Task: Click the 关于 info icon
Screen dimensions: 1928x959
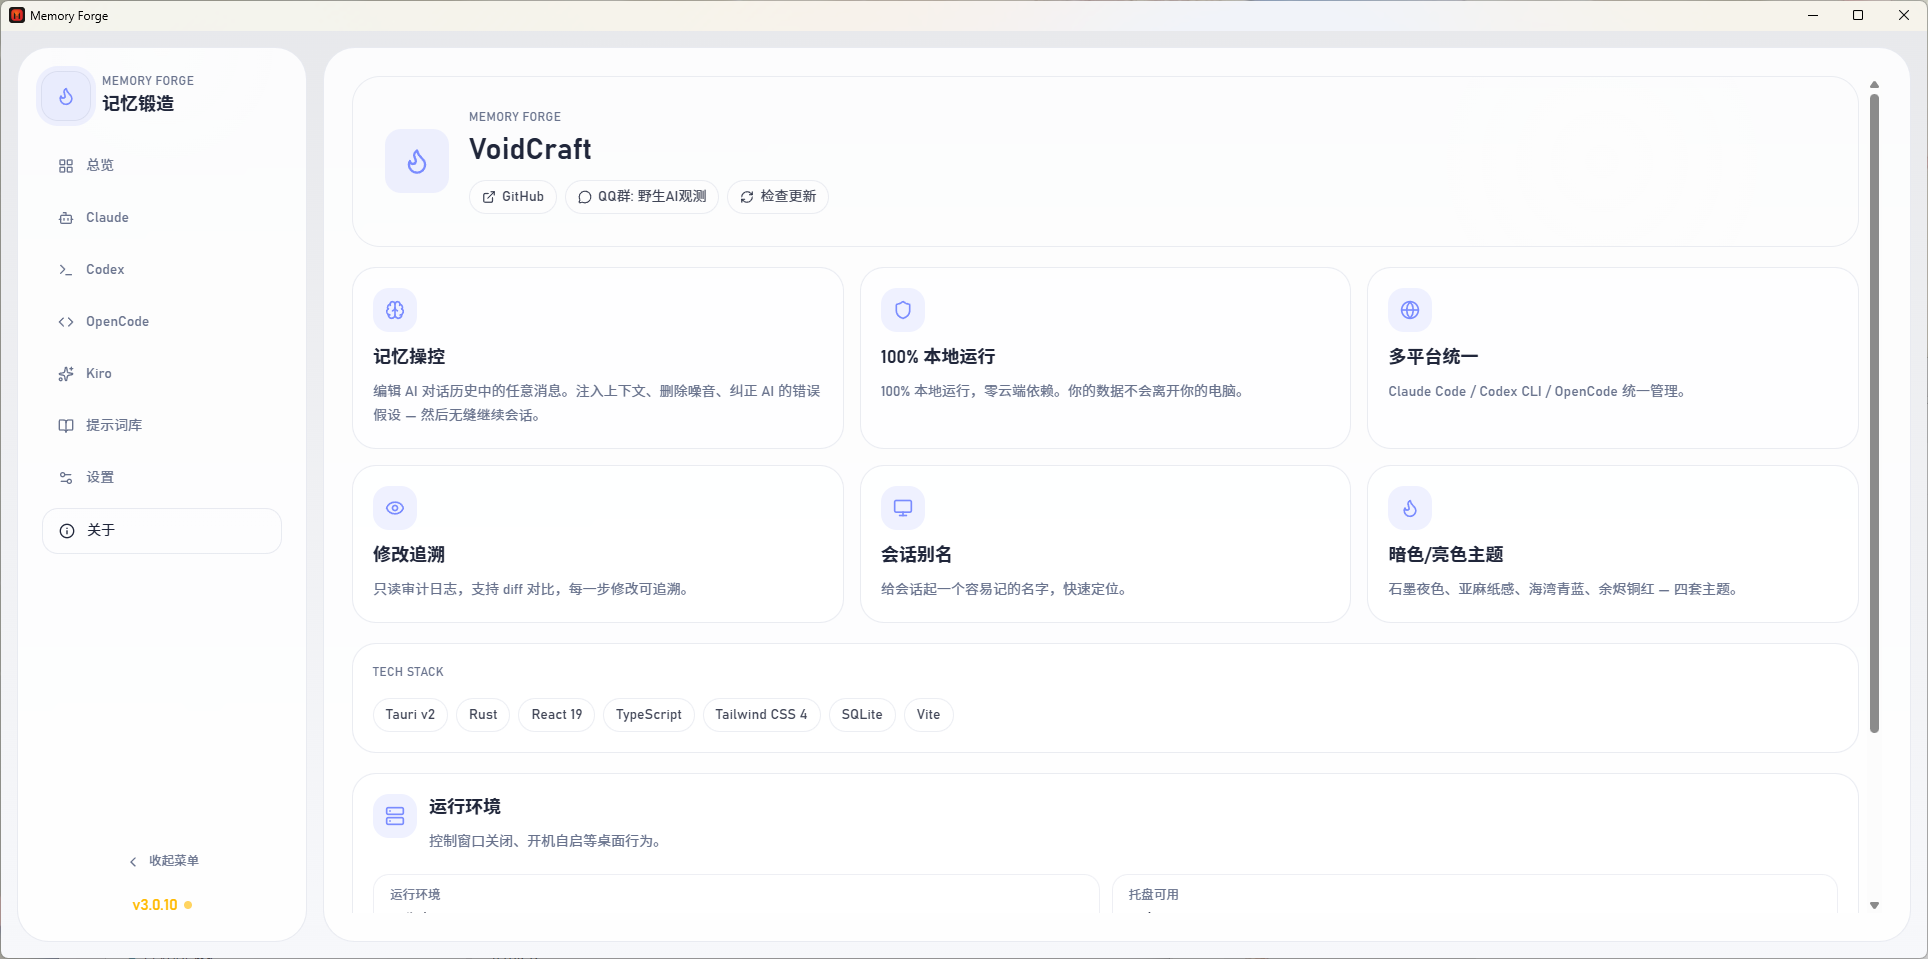Action: tap(66, 530)
